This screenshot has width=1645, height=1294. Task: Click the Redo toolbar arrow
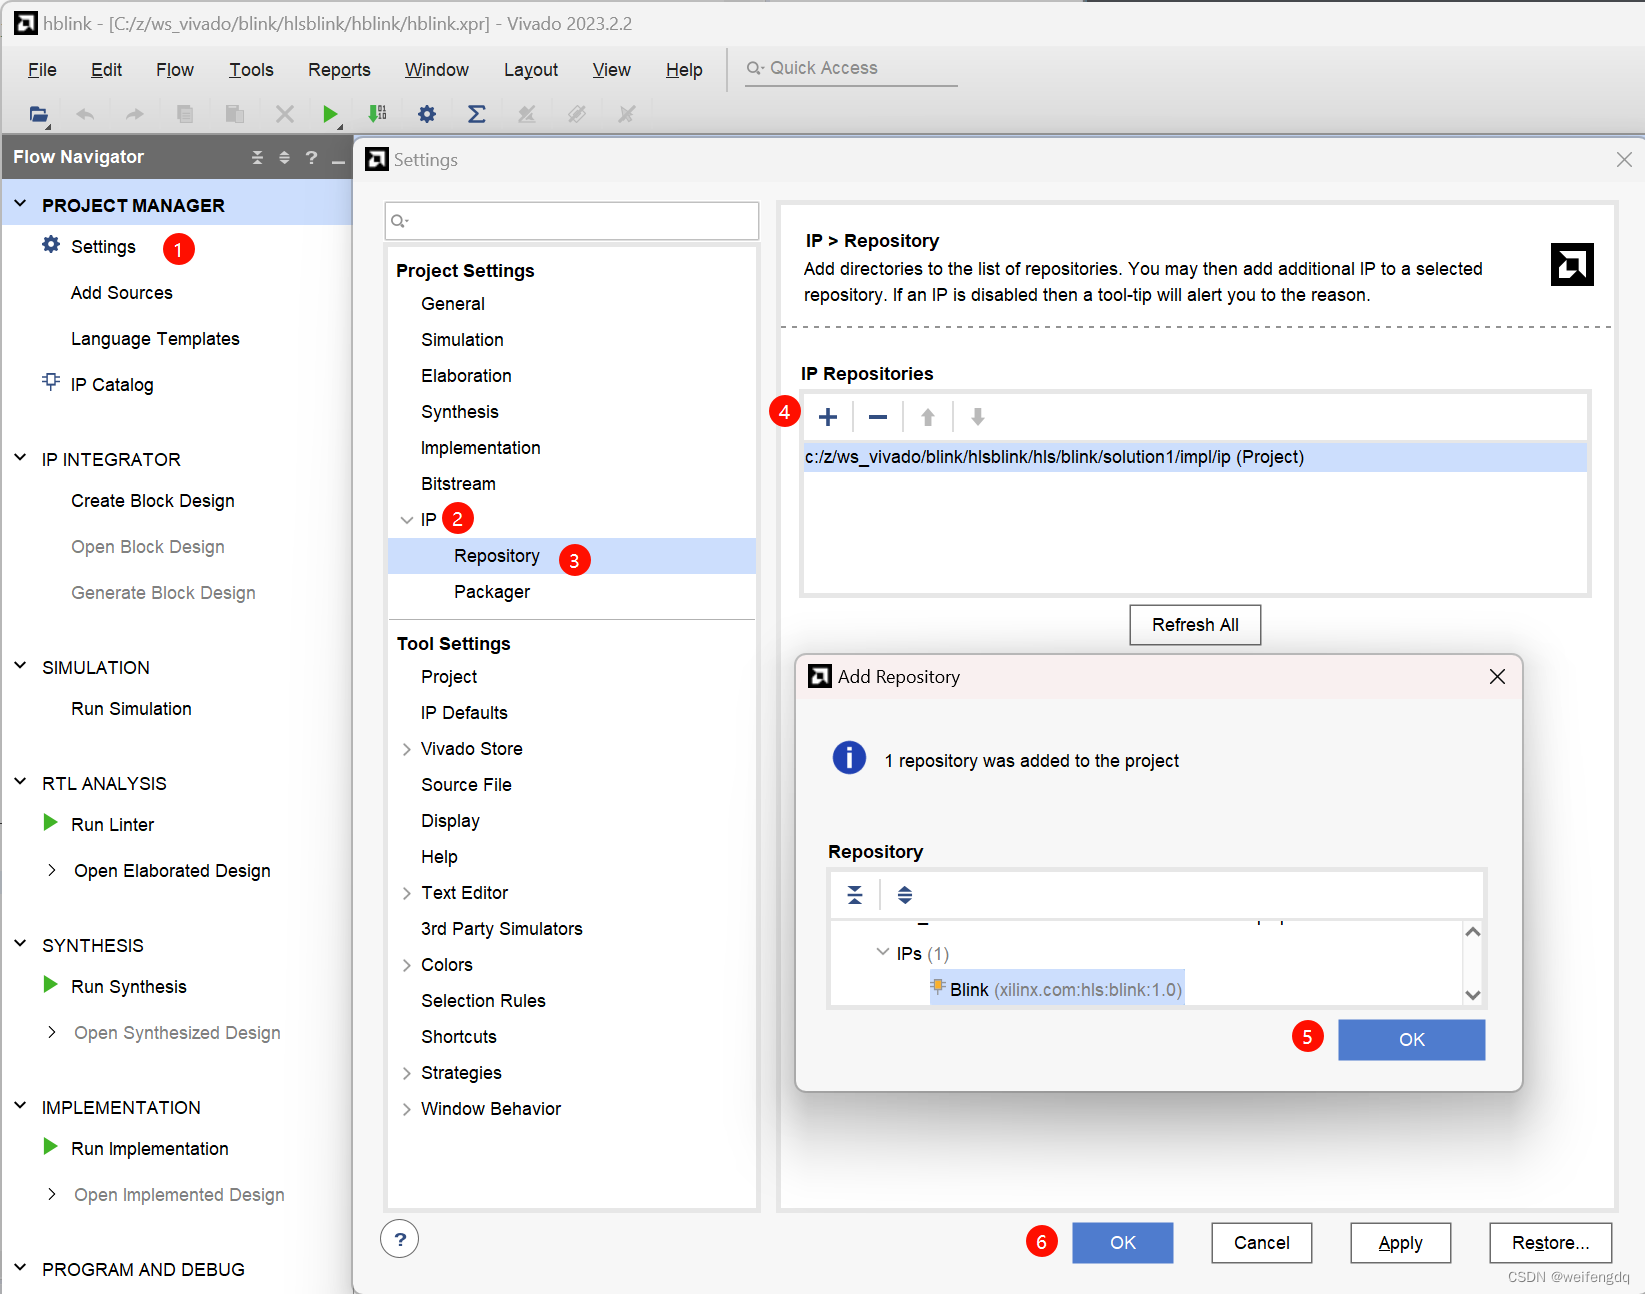(135, 114)
